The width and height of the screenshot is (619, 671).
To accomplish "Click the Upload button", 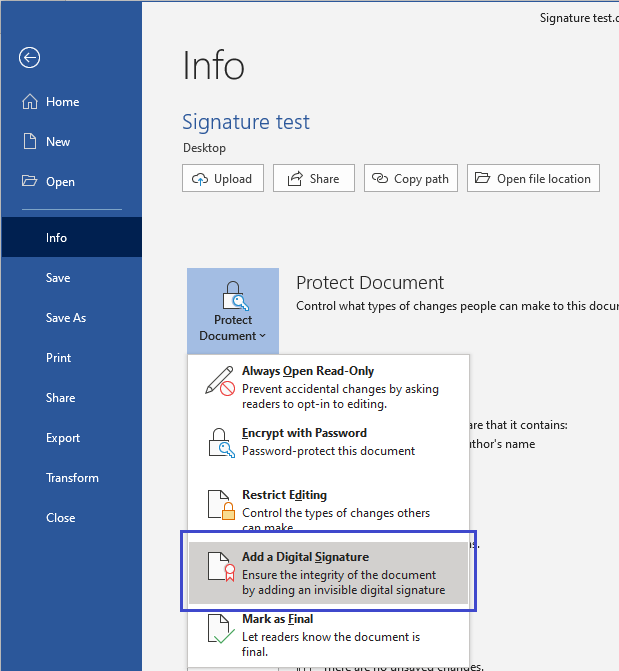I will coord(223,178).
